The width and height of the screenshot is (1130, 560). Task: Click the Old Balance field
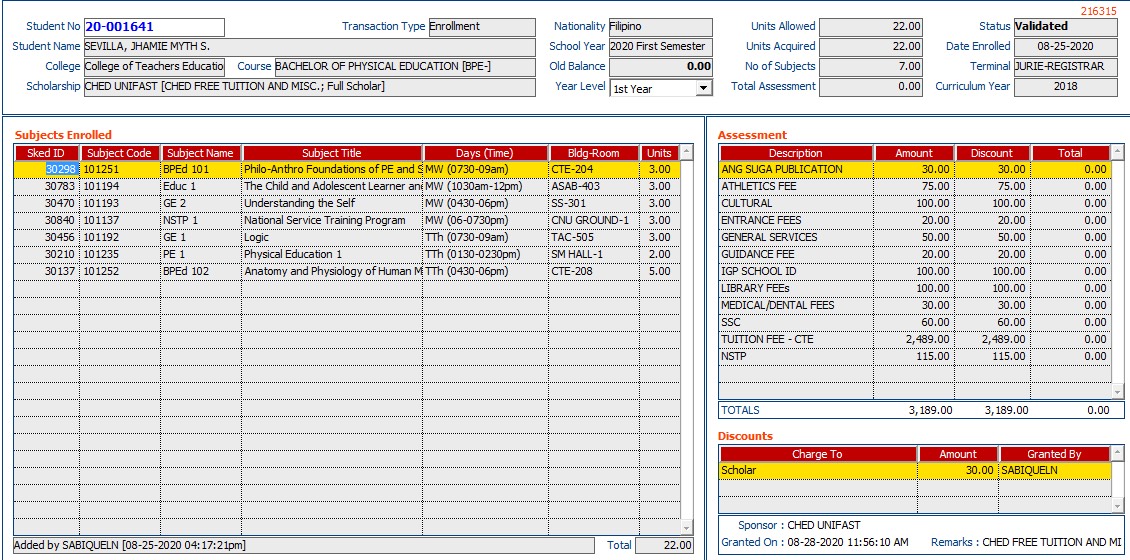pos(661,67)
